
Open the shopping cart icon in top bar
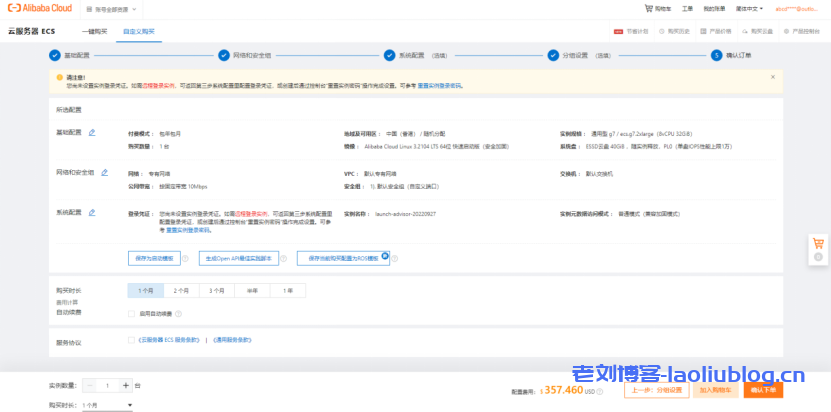tap(649, 8)
